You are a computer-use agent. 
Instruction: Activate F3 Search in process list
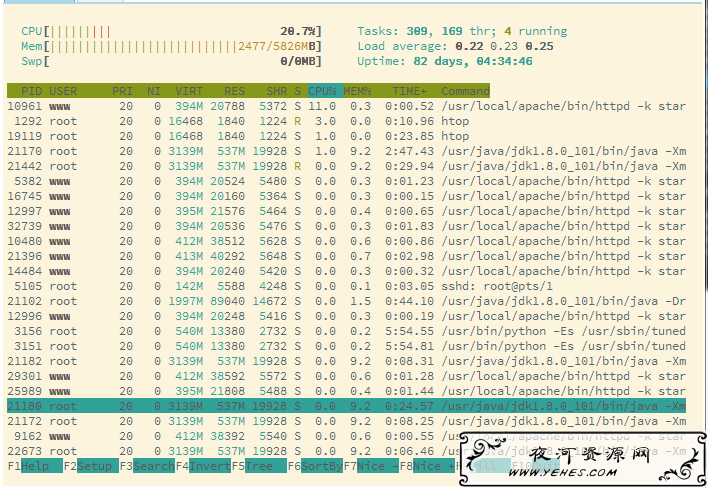pos(147,466)
